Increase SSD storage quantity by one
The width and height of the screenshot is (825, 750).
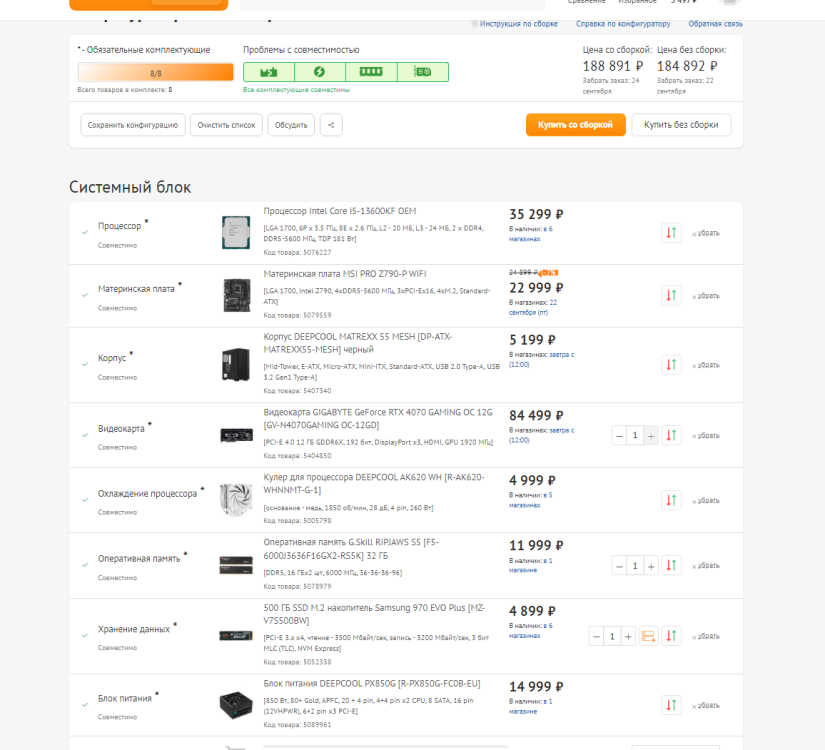click(628, 636)
